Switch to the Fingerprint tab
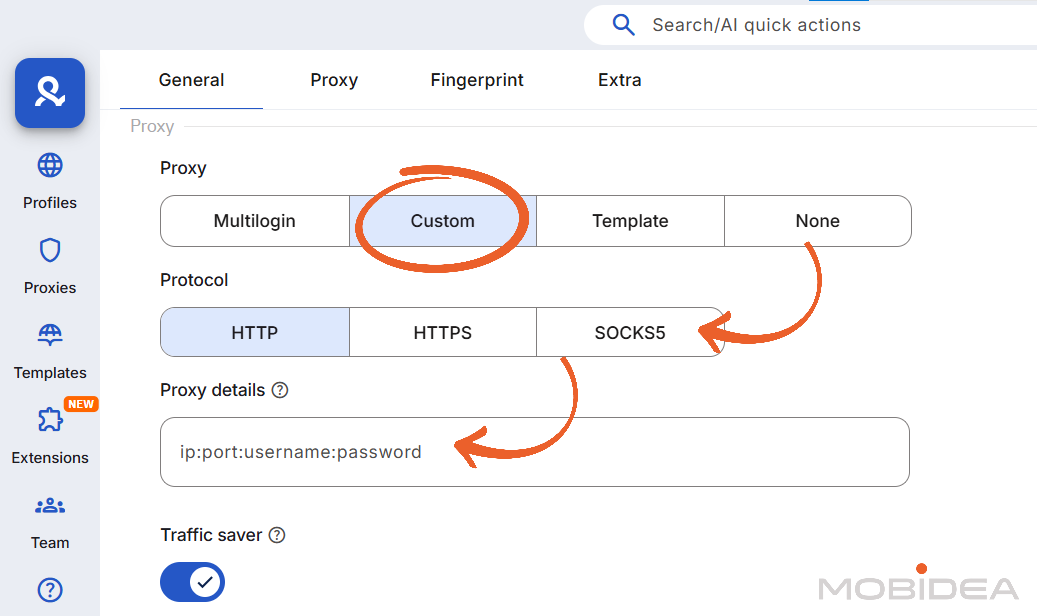Viewport: 1037px width, 616px height. pos(477,80)
